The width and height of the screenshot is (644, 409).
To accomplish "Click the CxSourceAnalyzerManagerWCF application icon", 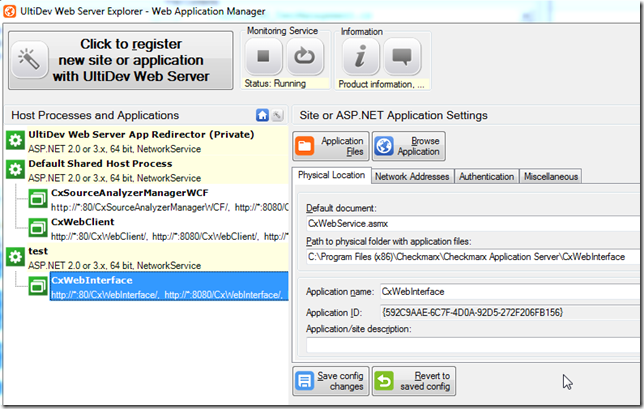I will coord(38,199).
